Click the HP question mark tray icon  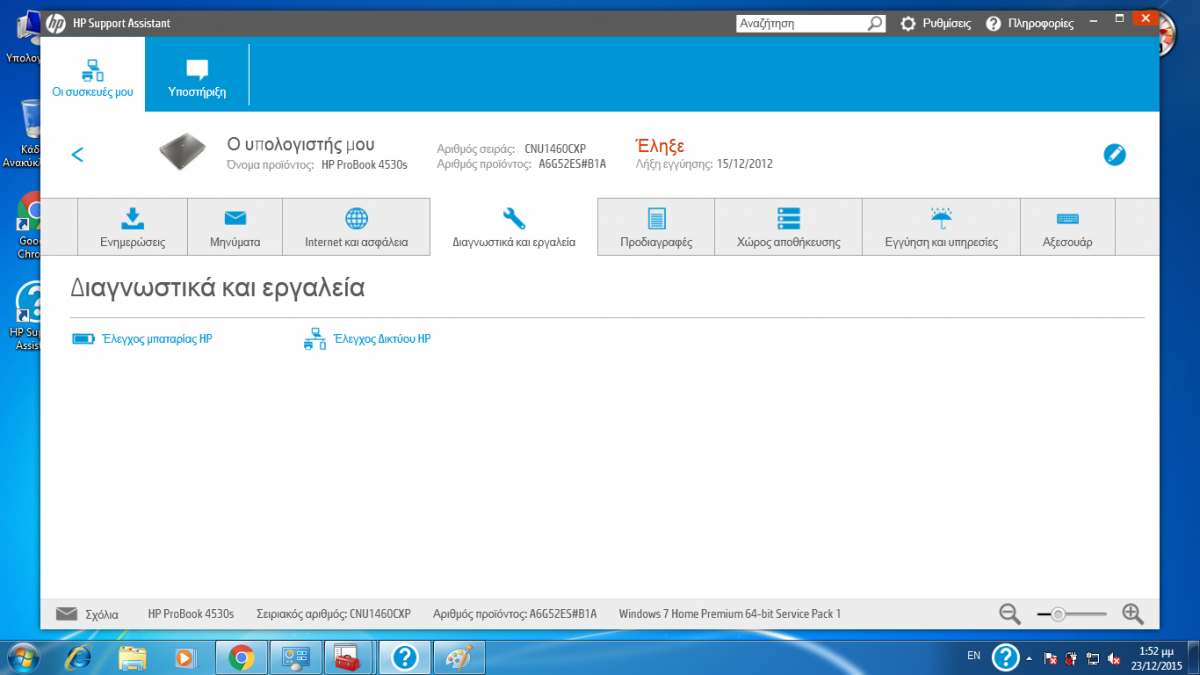click(1005, 657)
